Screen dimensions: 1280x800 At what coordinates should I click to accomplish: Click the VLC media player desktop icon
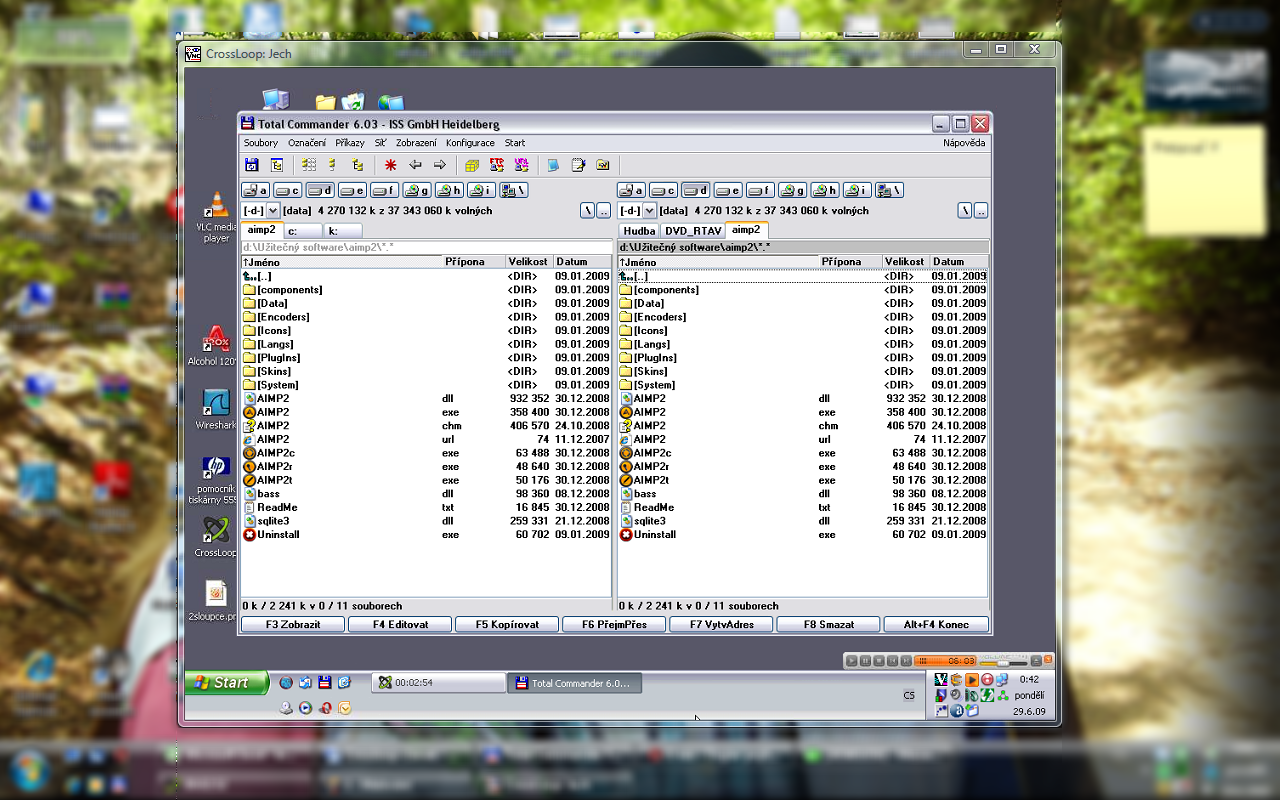(215, 207)
